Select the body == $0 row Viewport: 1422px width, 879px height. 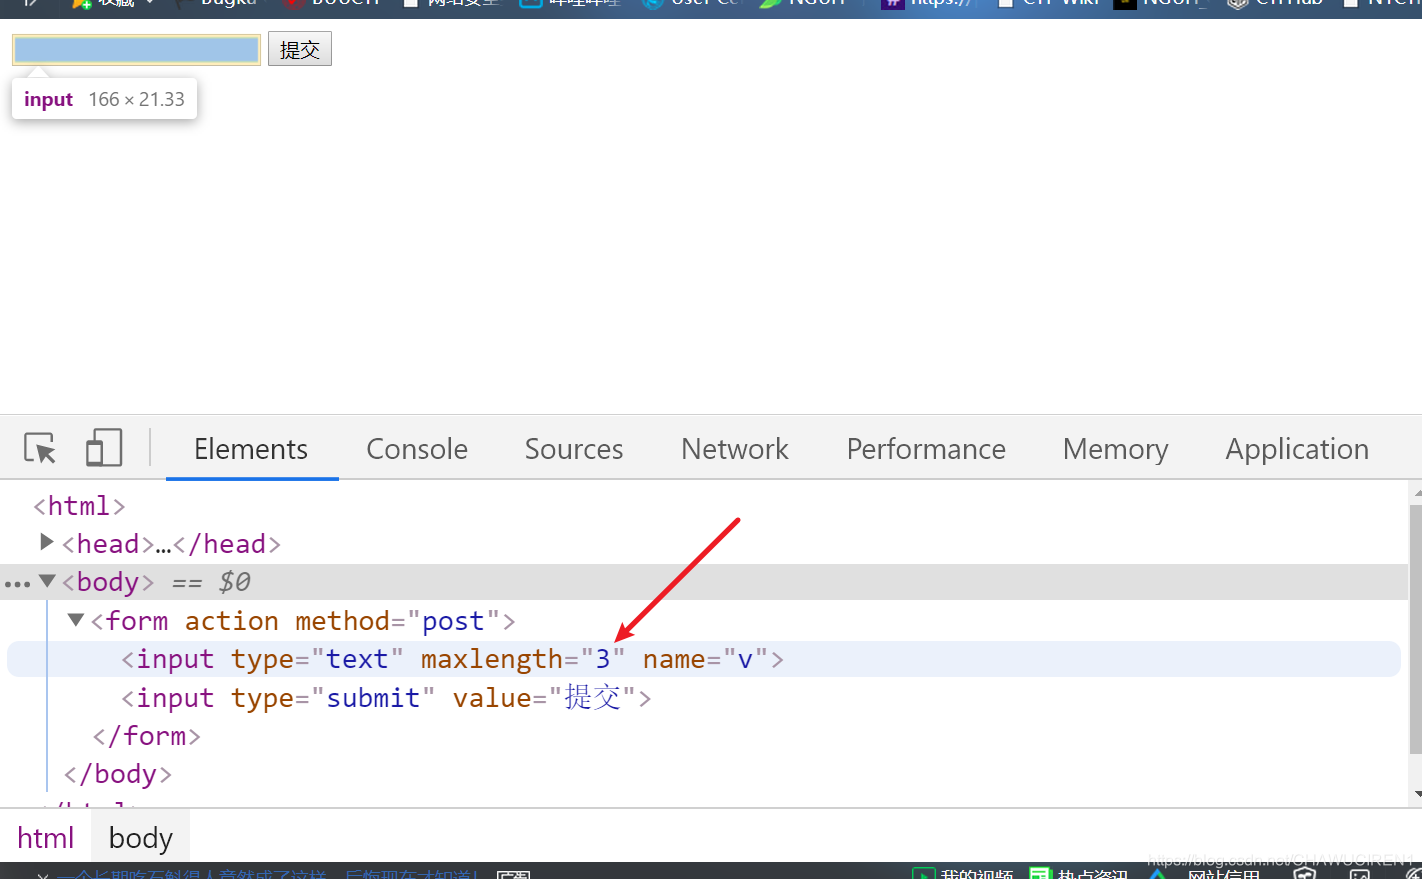coord(704,582)
